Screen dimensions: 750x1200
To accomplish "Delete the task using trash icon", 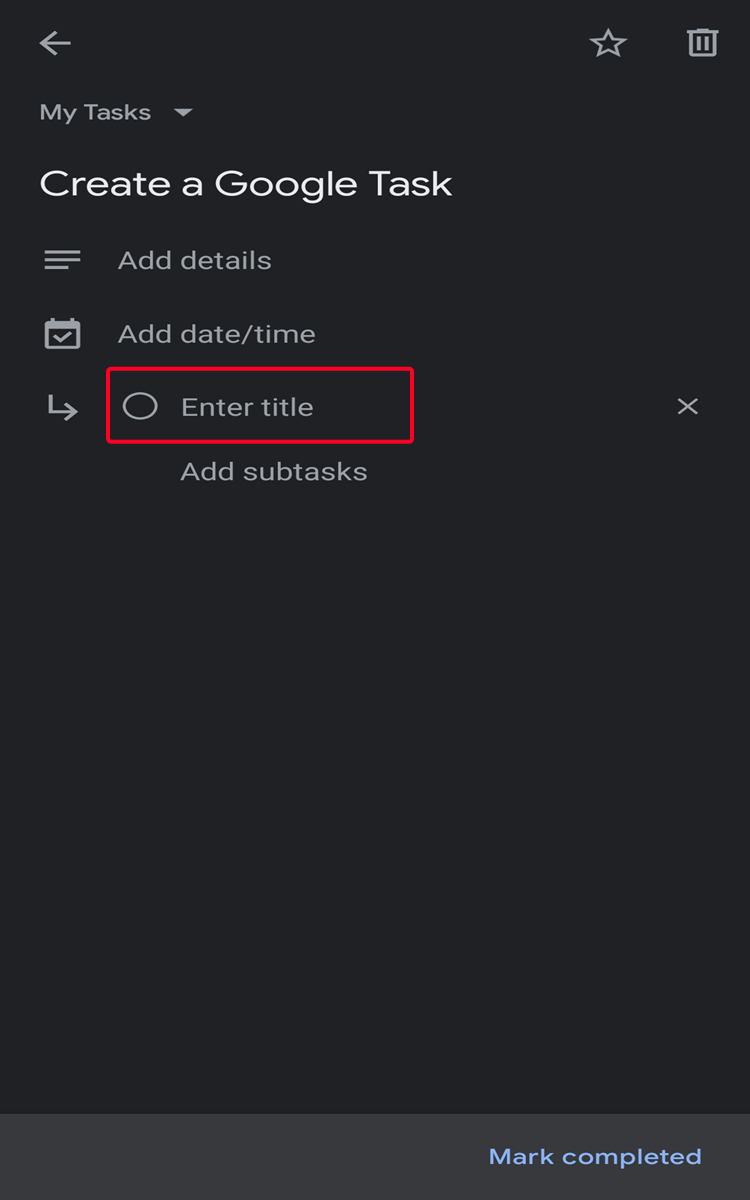I will 701,43.
